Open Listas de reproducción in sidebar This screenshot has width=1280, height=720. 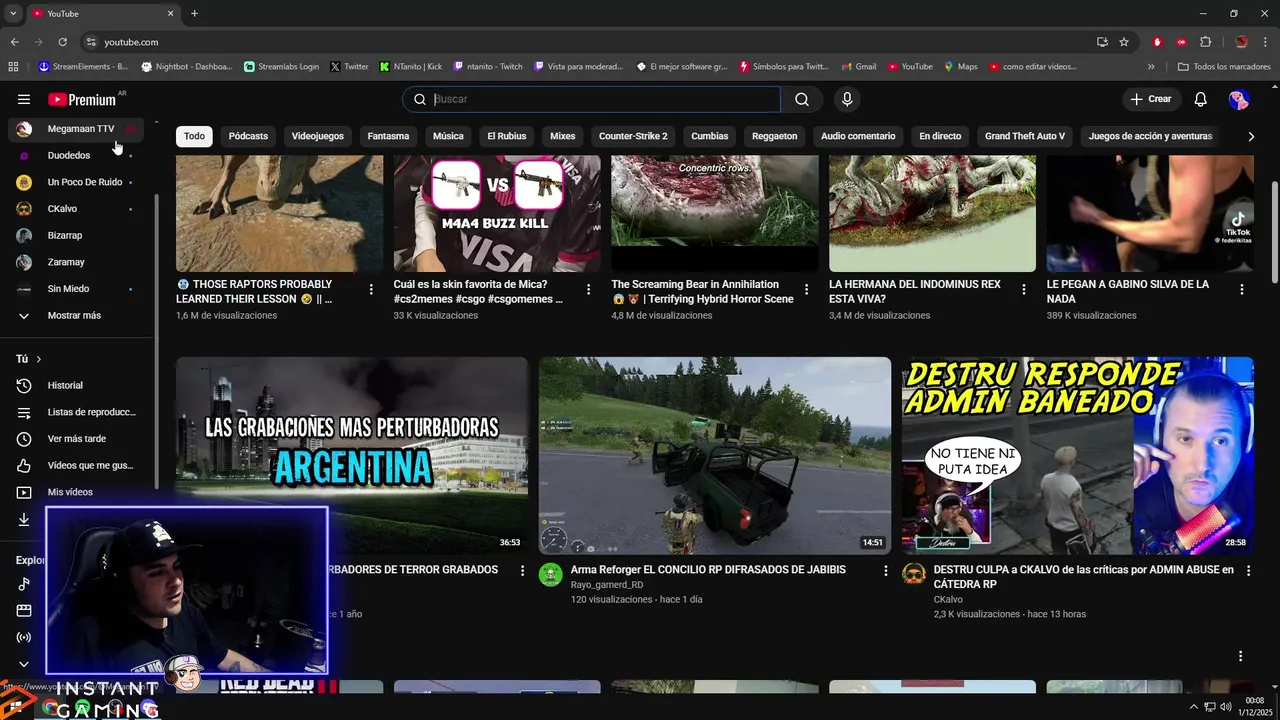tap(78, 412)
